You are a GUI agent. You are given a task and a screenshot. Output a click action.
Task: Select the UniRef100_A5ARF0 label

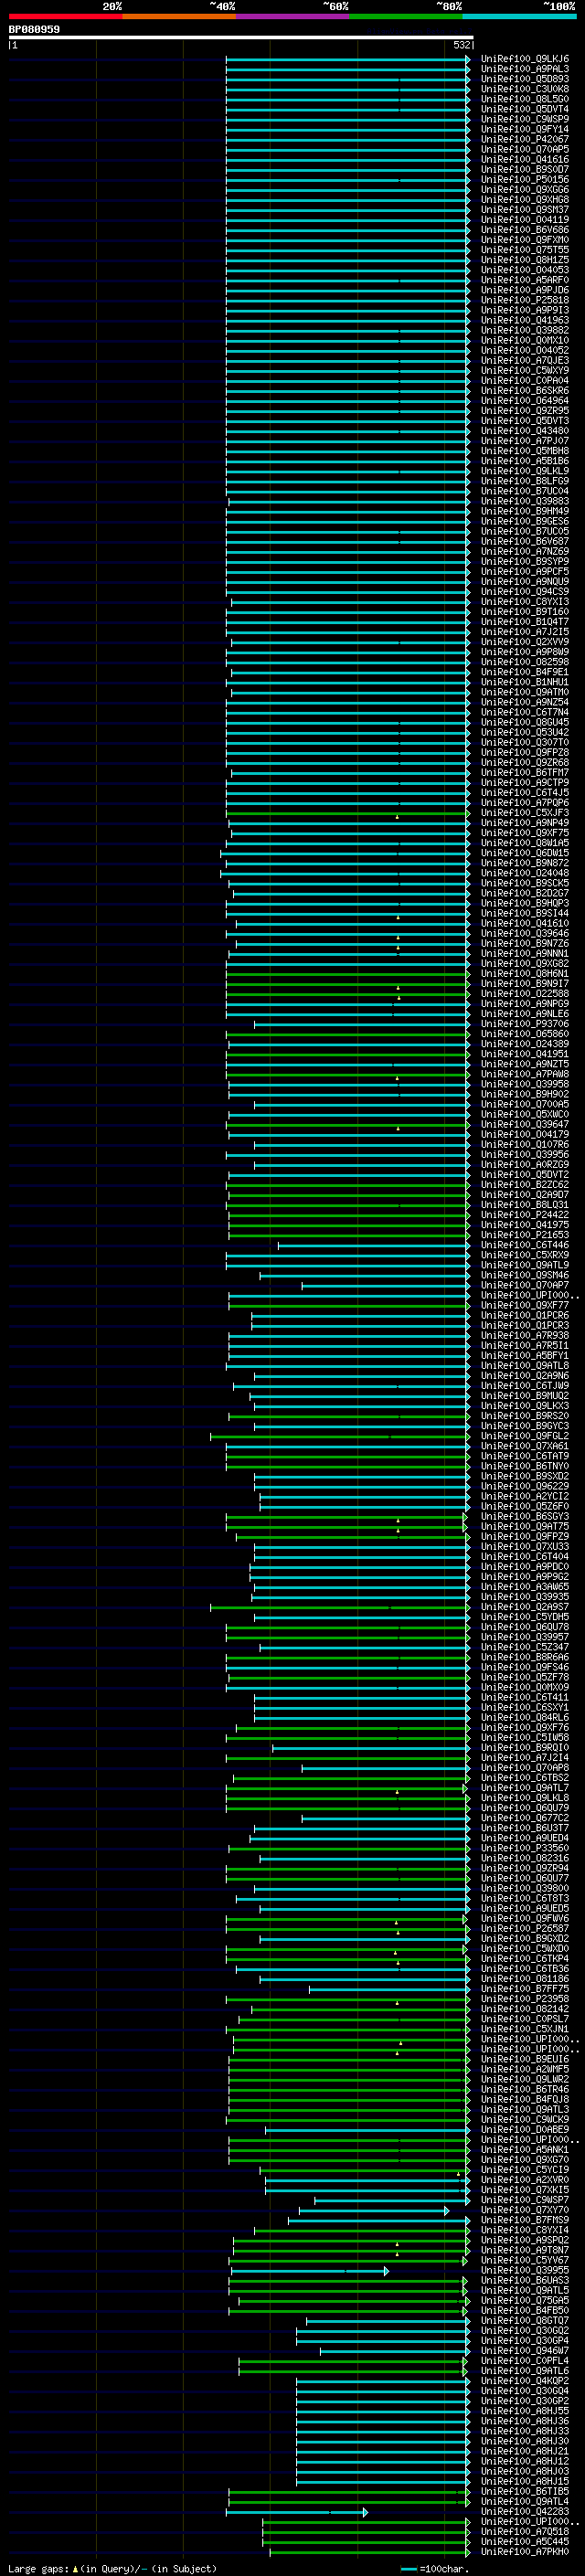coord(525,280)
